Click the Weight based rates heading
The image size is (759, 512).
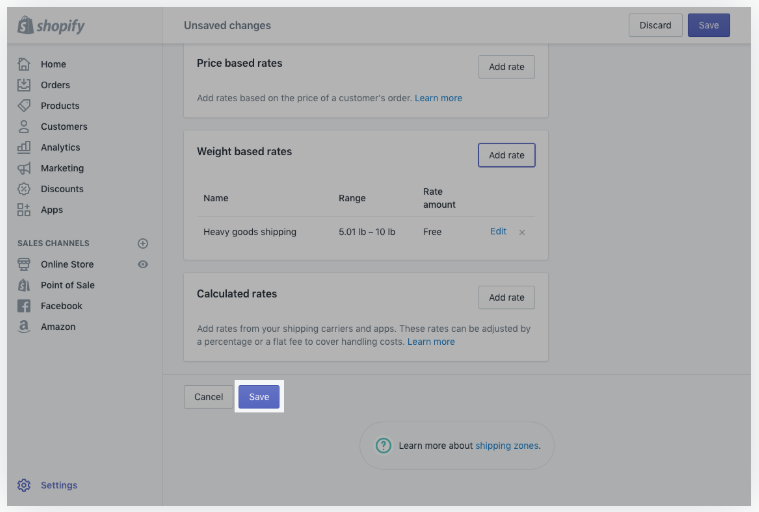click(244, 151)
